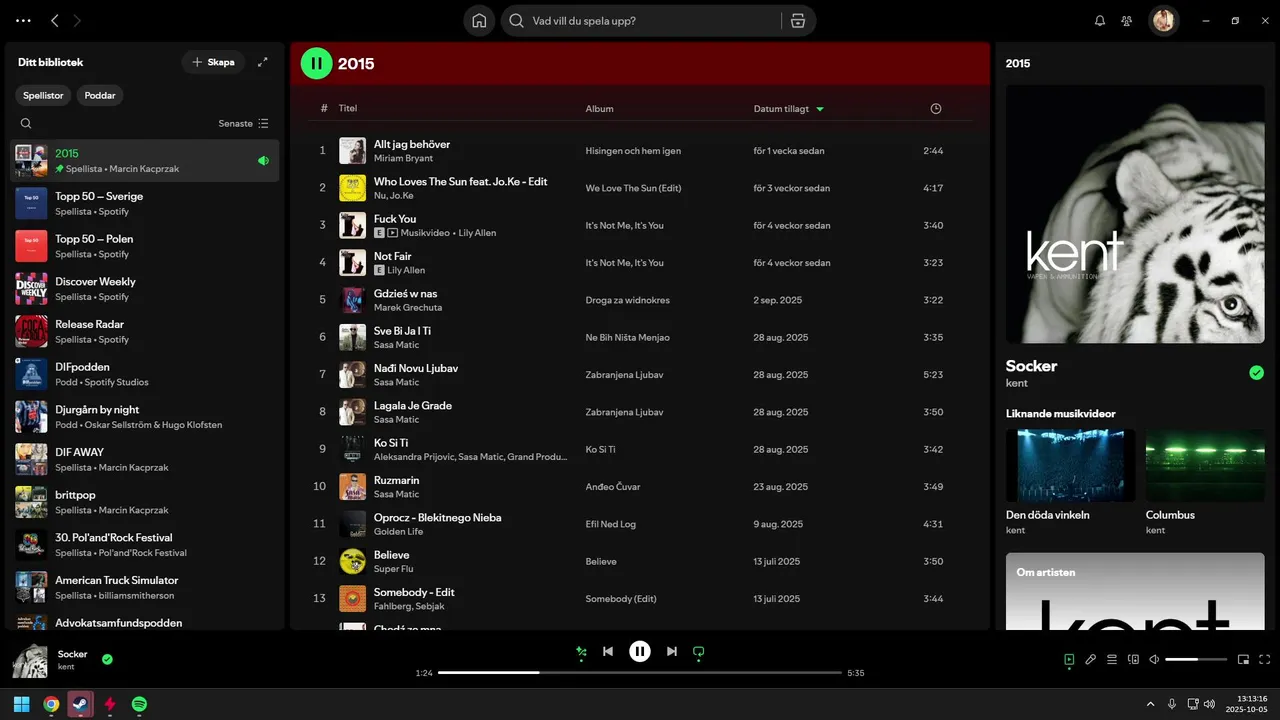Open the Senaste sort dropdown
Image resolution: width=1280 pixels, height=720 pixels.
pyautogui.click(x=244, y=123)
